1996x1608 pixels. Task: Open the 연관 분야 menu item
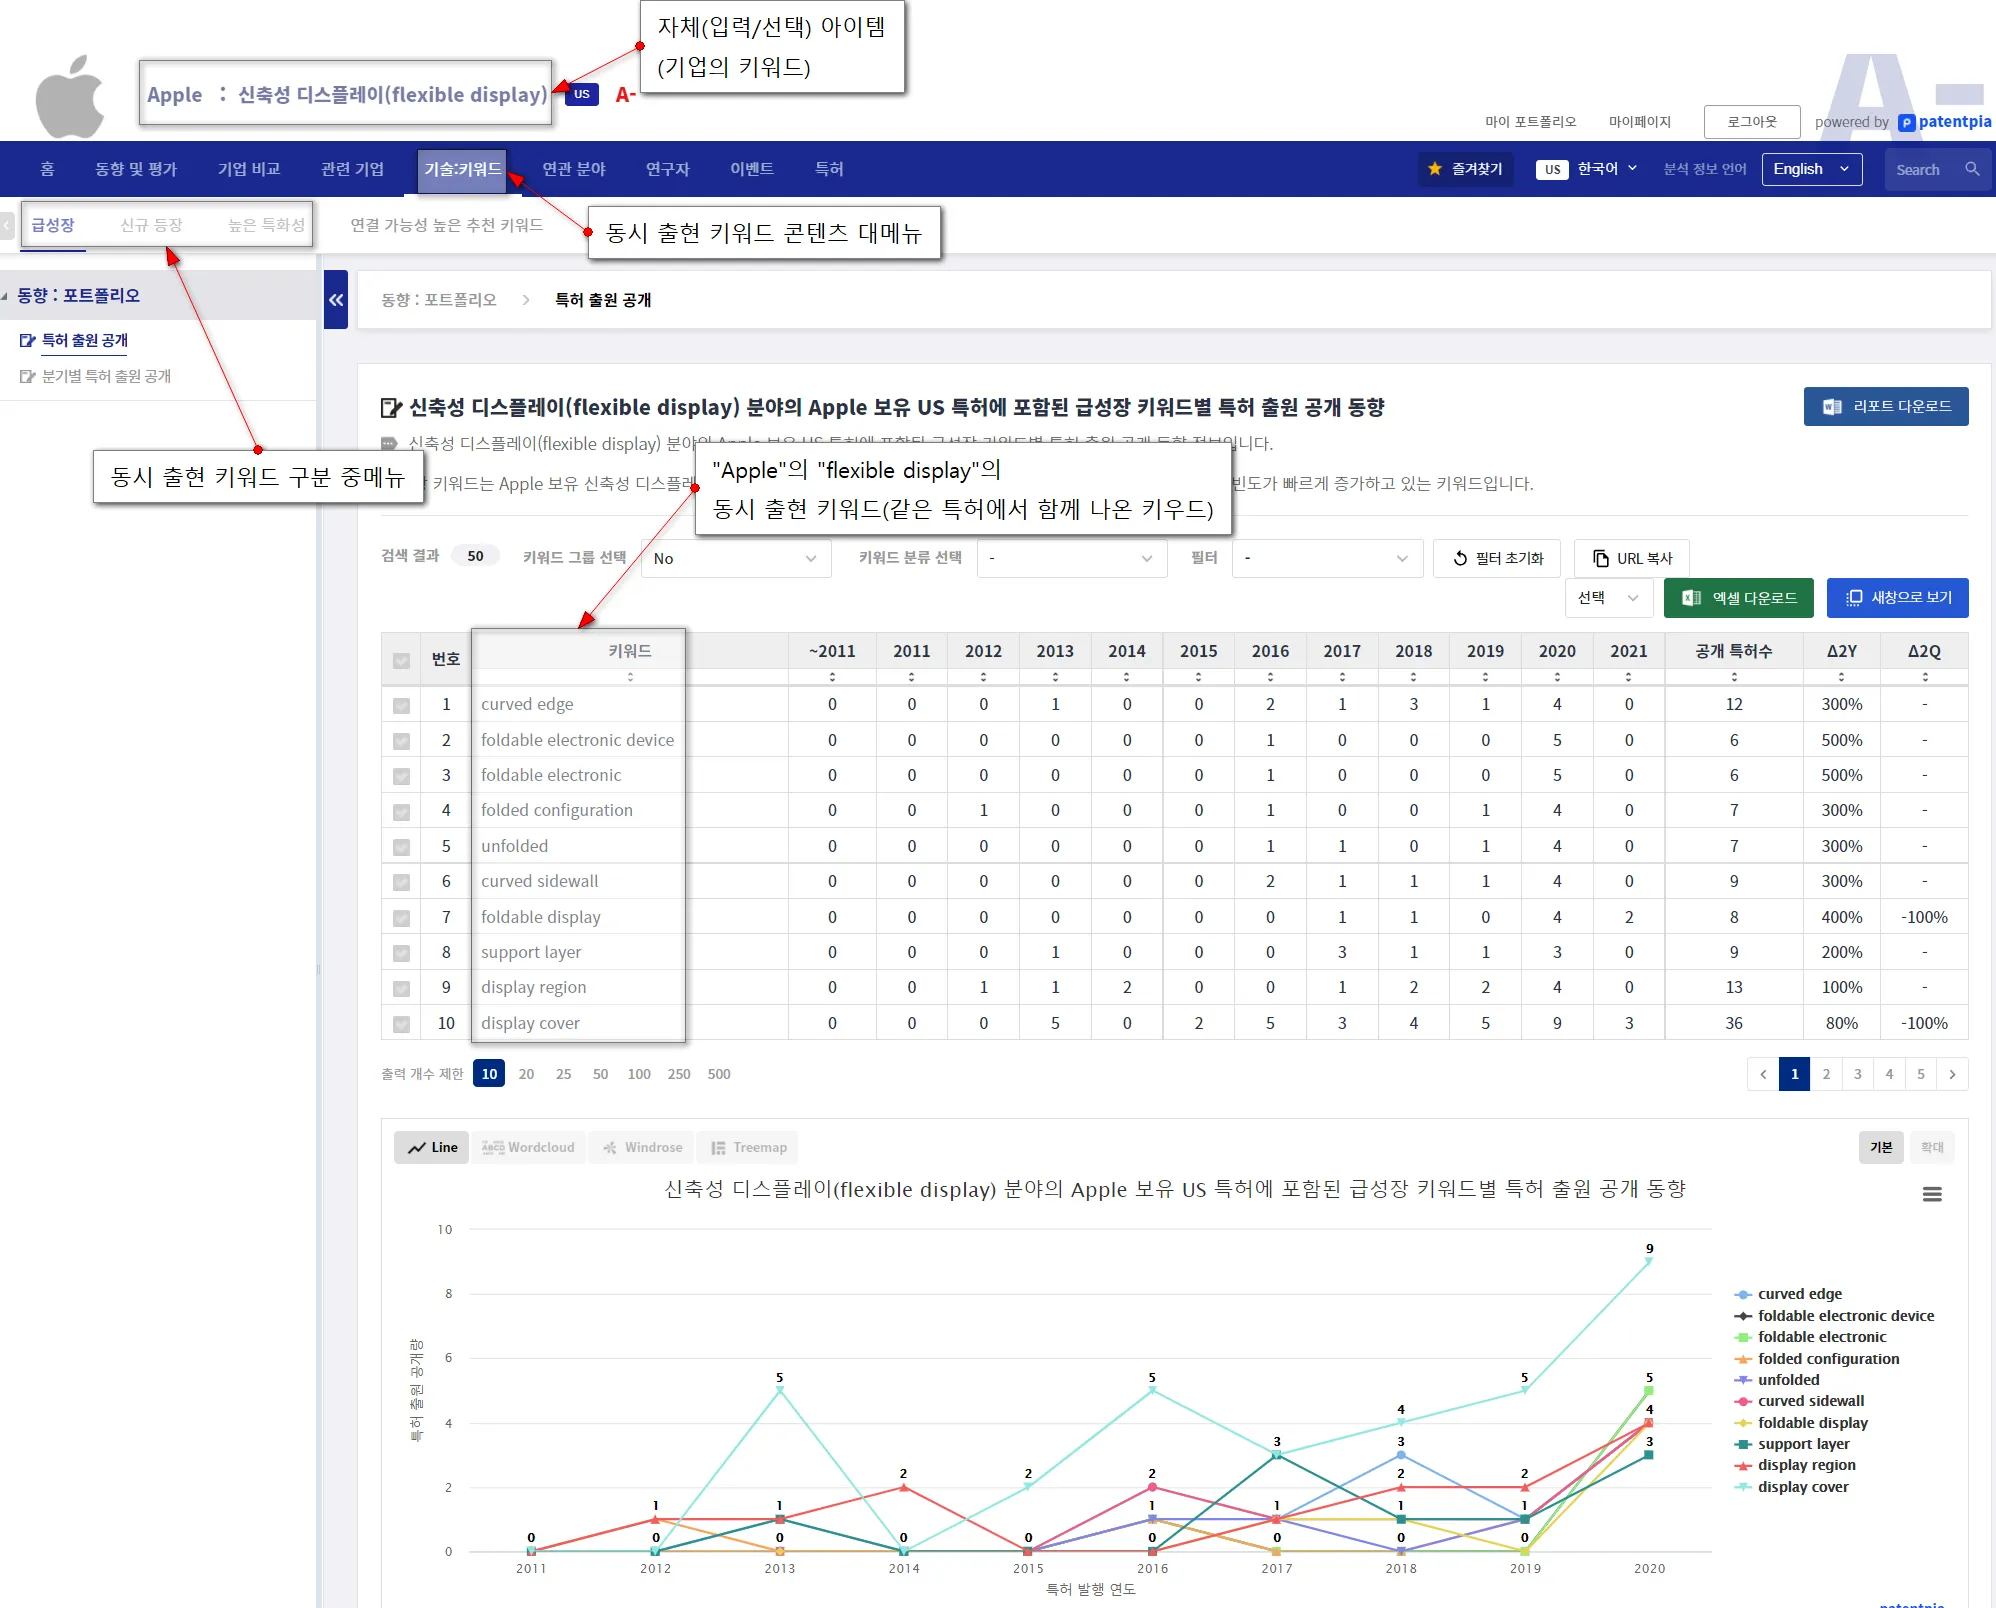pyautogui.click(x=573, y=169)
